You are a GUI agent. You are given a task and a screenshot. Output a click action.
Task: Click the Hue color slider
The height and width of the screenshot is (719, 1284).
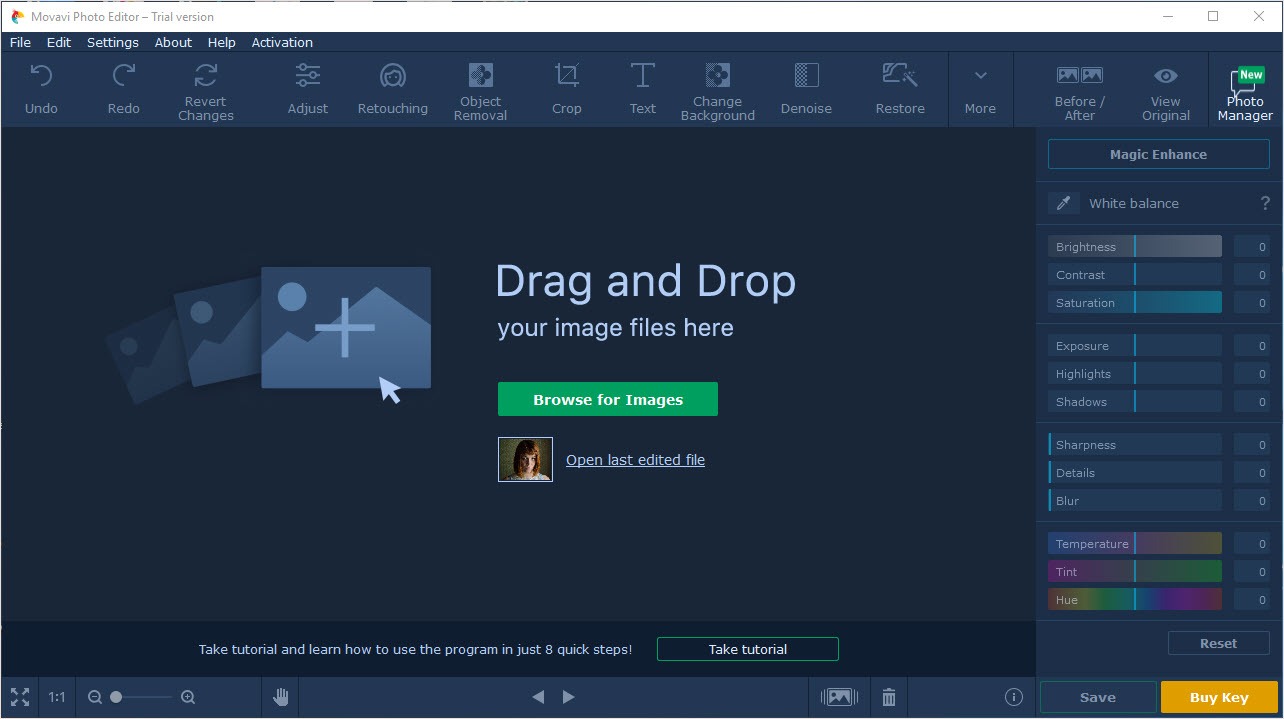coord(1135,599)
